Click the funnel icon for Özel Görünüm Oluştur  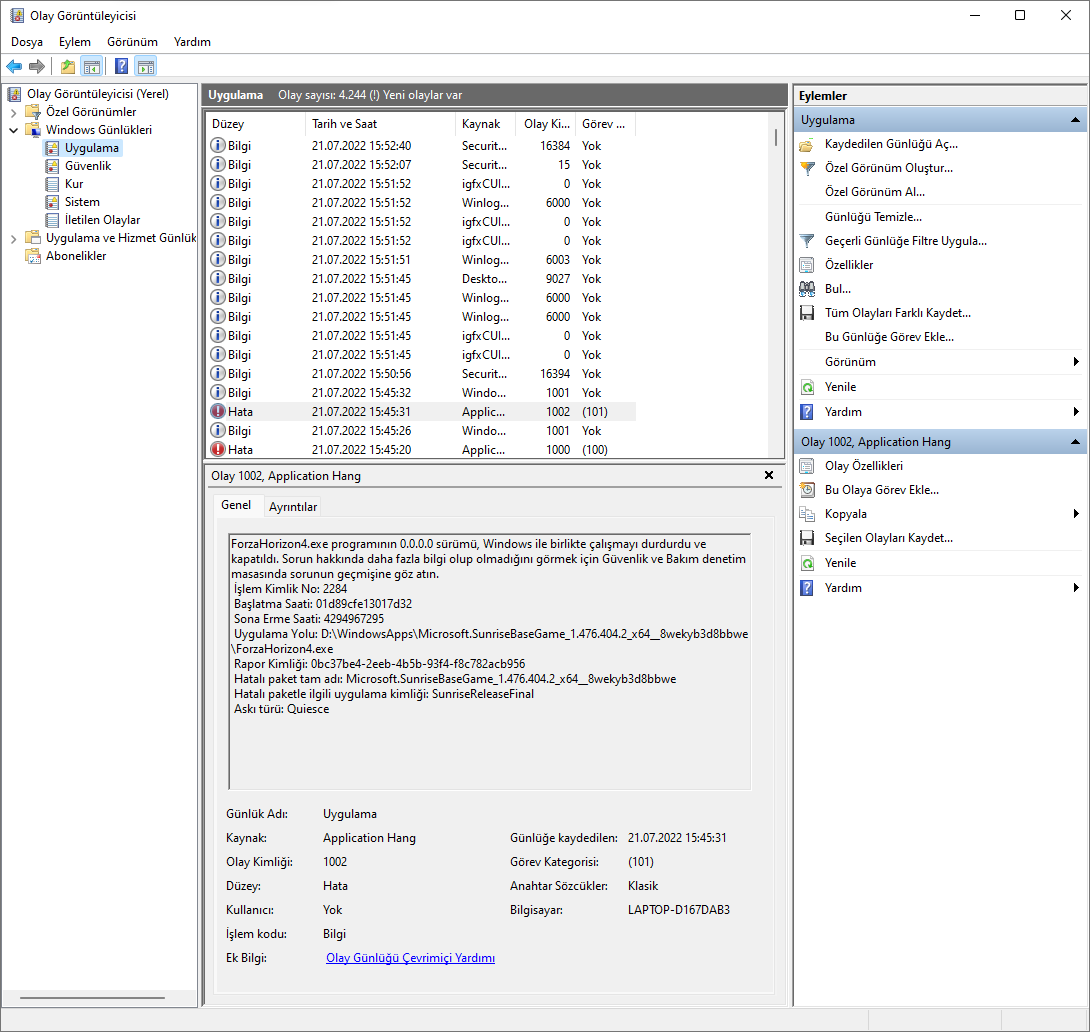pos(807,168)
